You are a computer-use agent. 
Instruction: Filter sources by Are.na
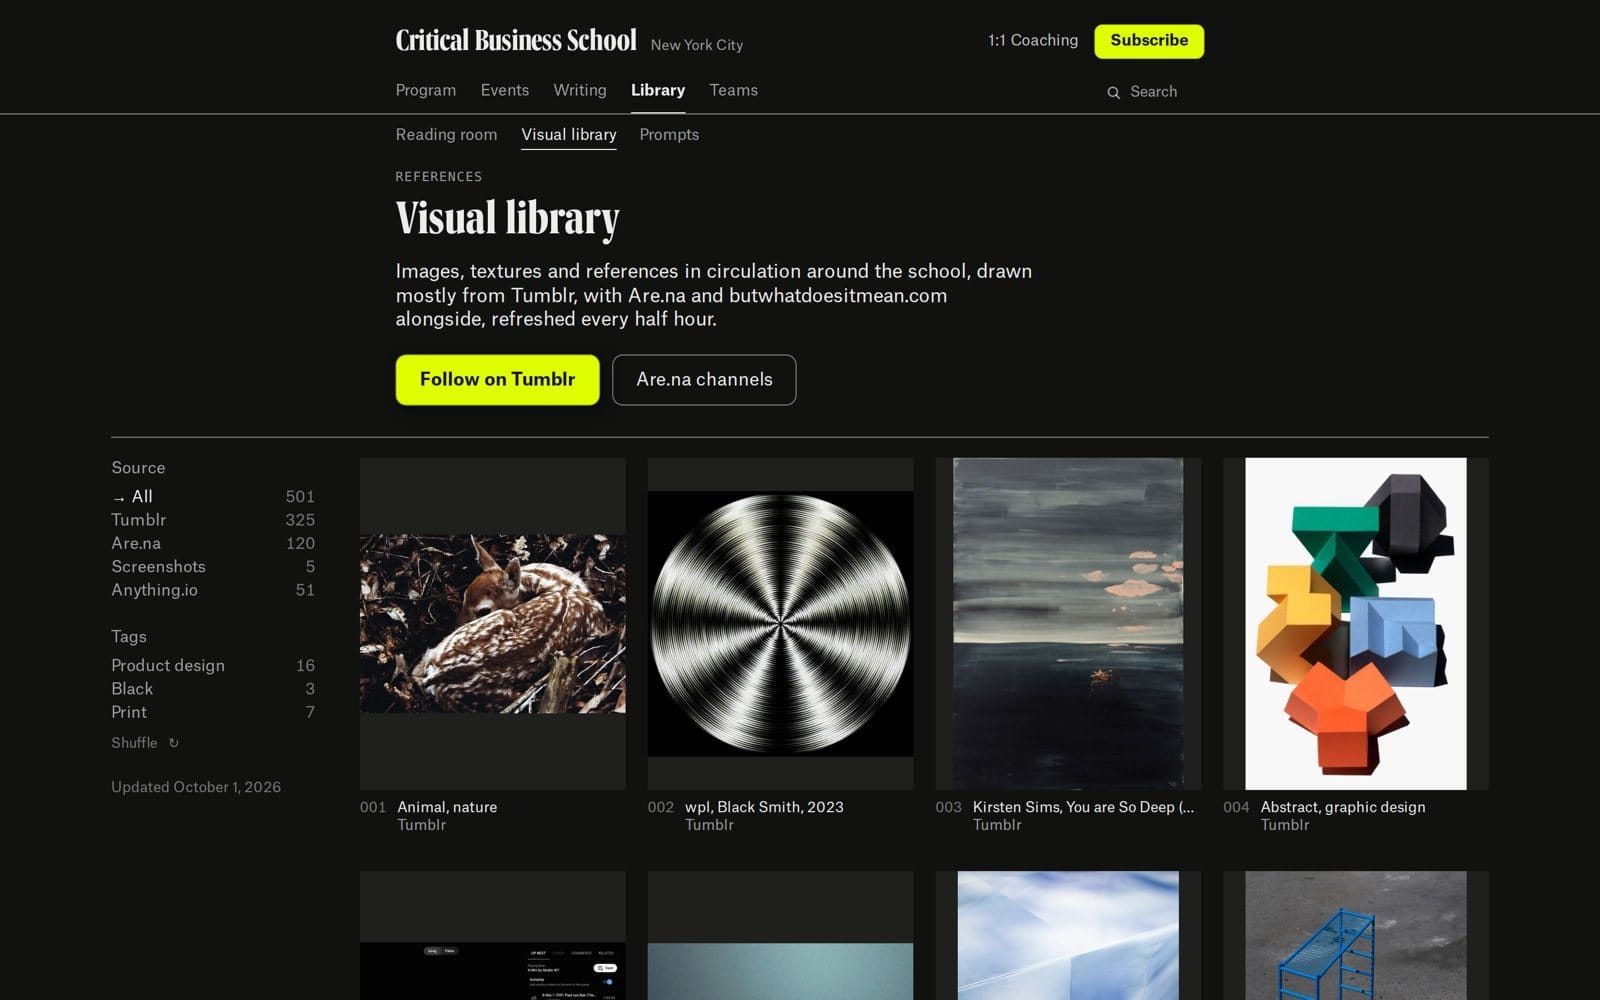[213, 543]
